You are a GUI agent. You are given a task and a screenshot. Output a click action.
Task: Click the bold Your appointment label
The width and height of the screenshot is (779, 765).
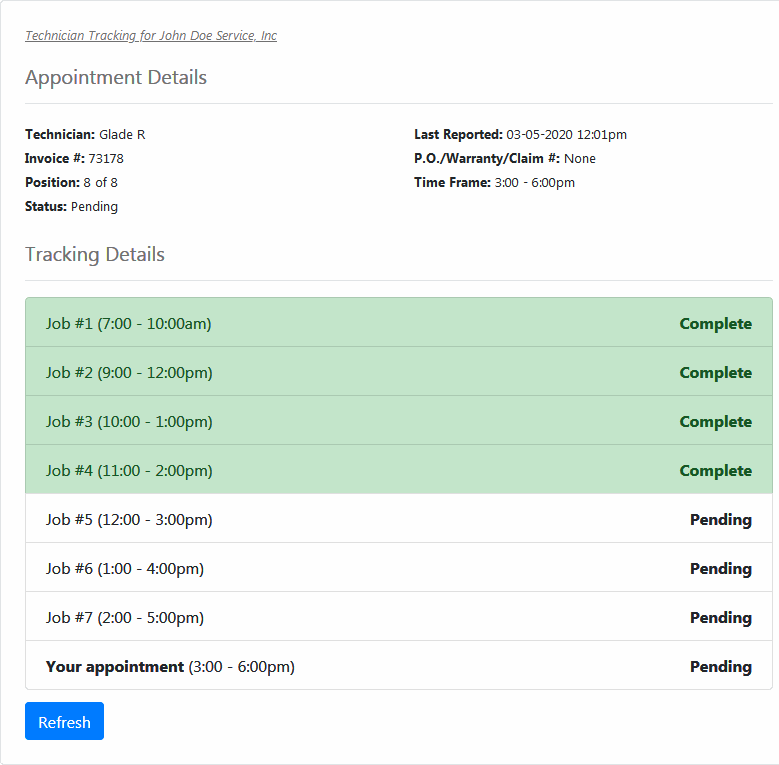(115, 667)
